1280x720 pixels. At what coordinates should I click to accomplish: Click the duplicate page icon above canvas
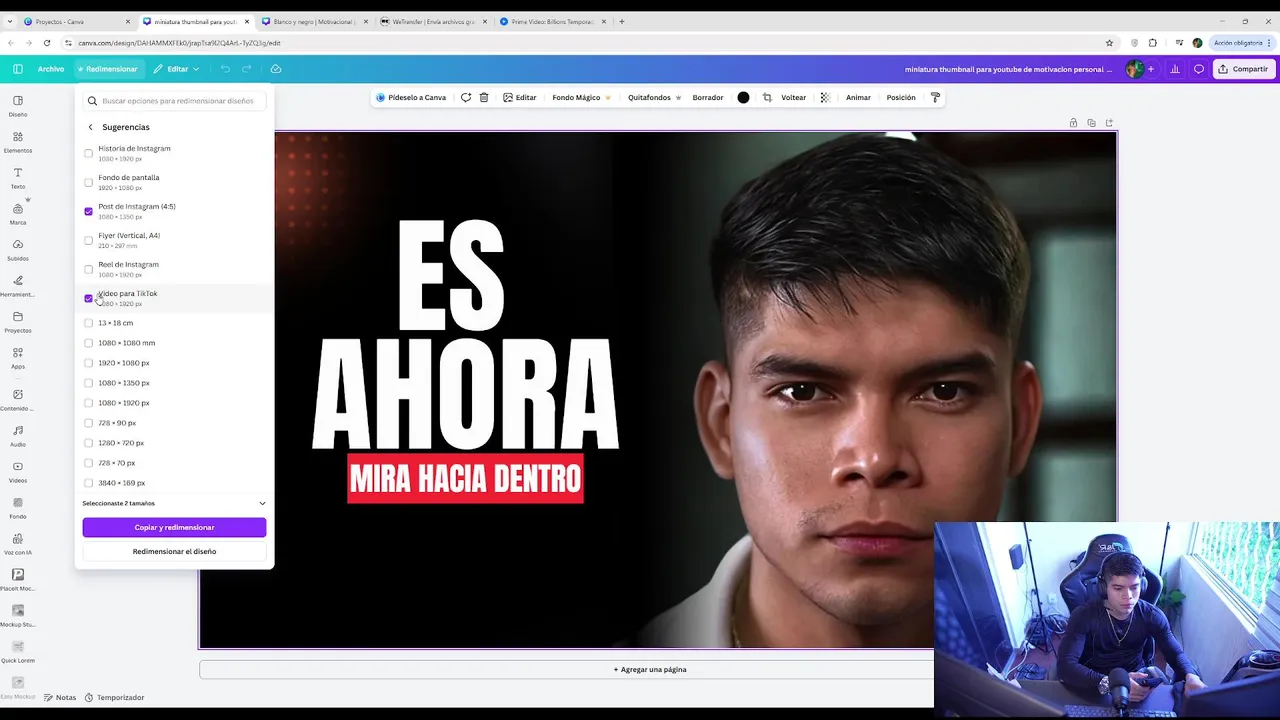coord(1091,123)
